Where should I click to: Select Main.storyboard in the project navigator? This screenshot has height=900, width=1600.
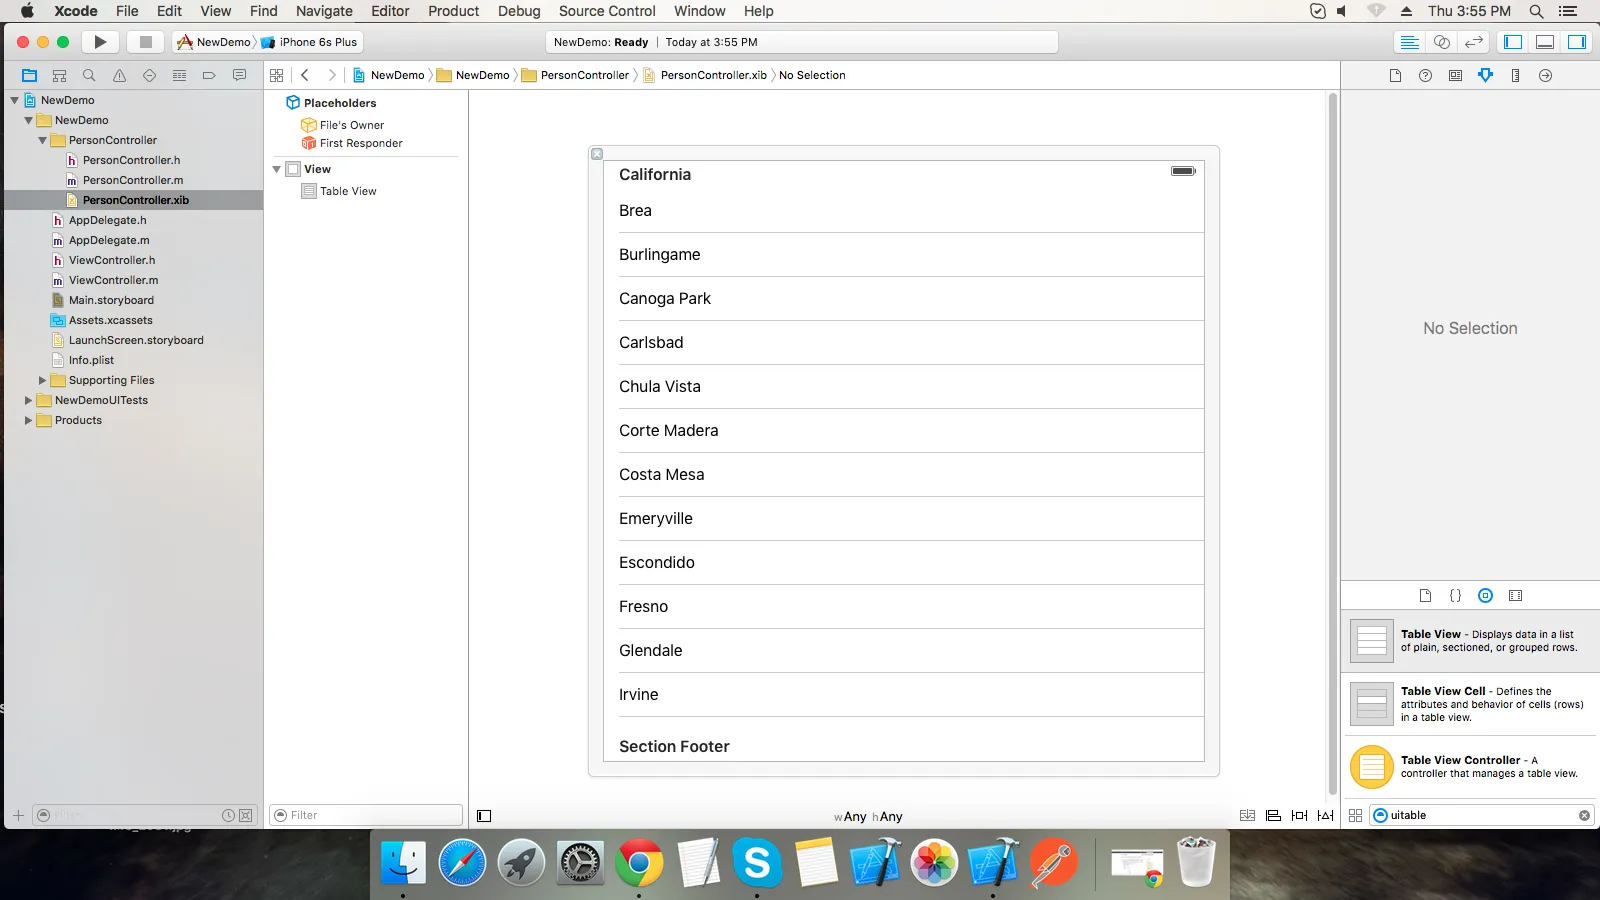[111, 300]
